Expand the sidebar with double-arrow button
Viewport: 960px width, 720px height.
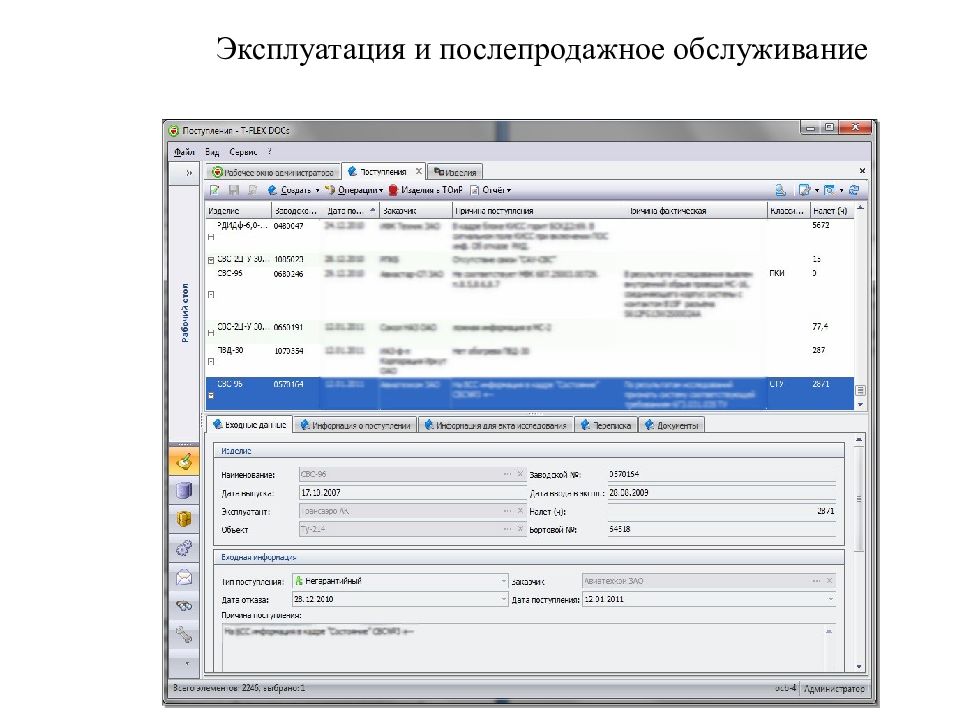189,173
